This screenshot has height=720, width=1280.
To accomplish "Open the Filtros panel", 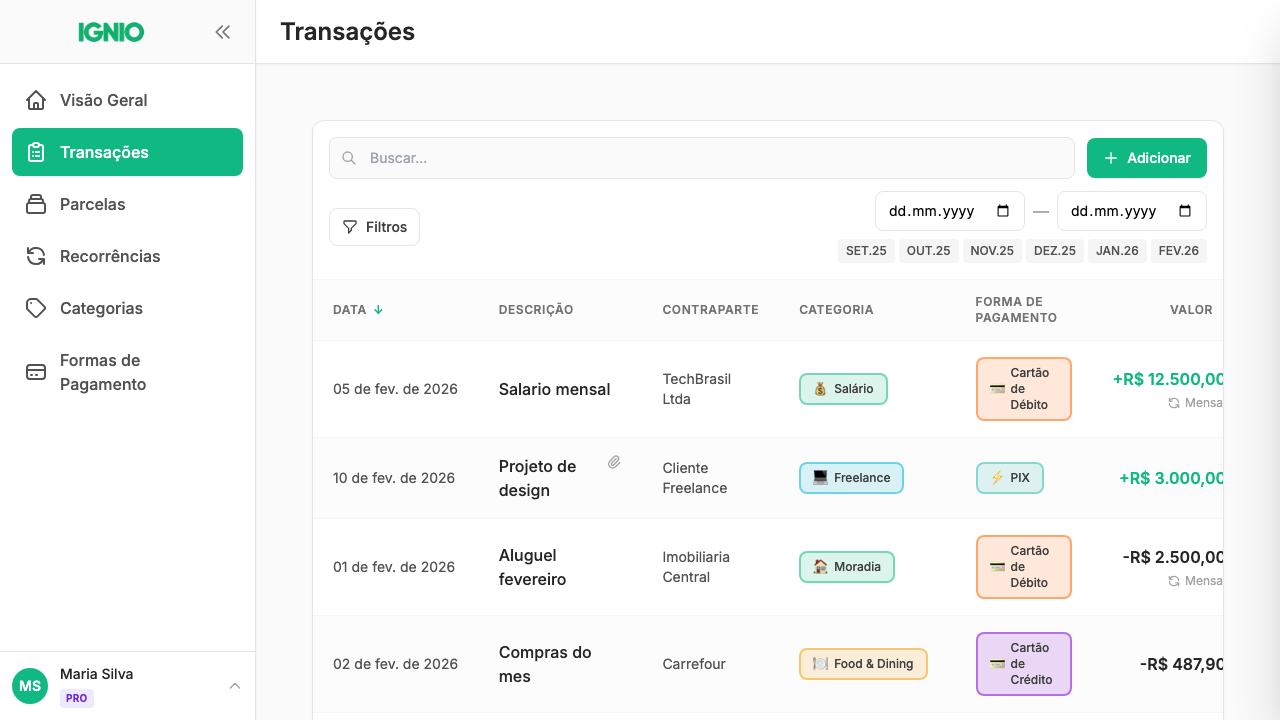I will [374, 227].
